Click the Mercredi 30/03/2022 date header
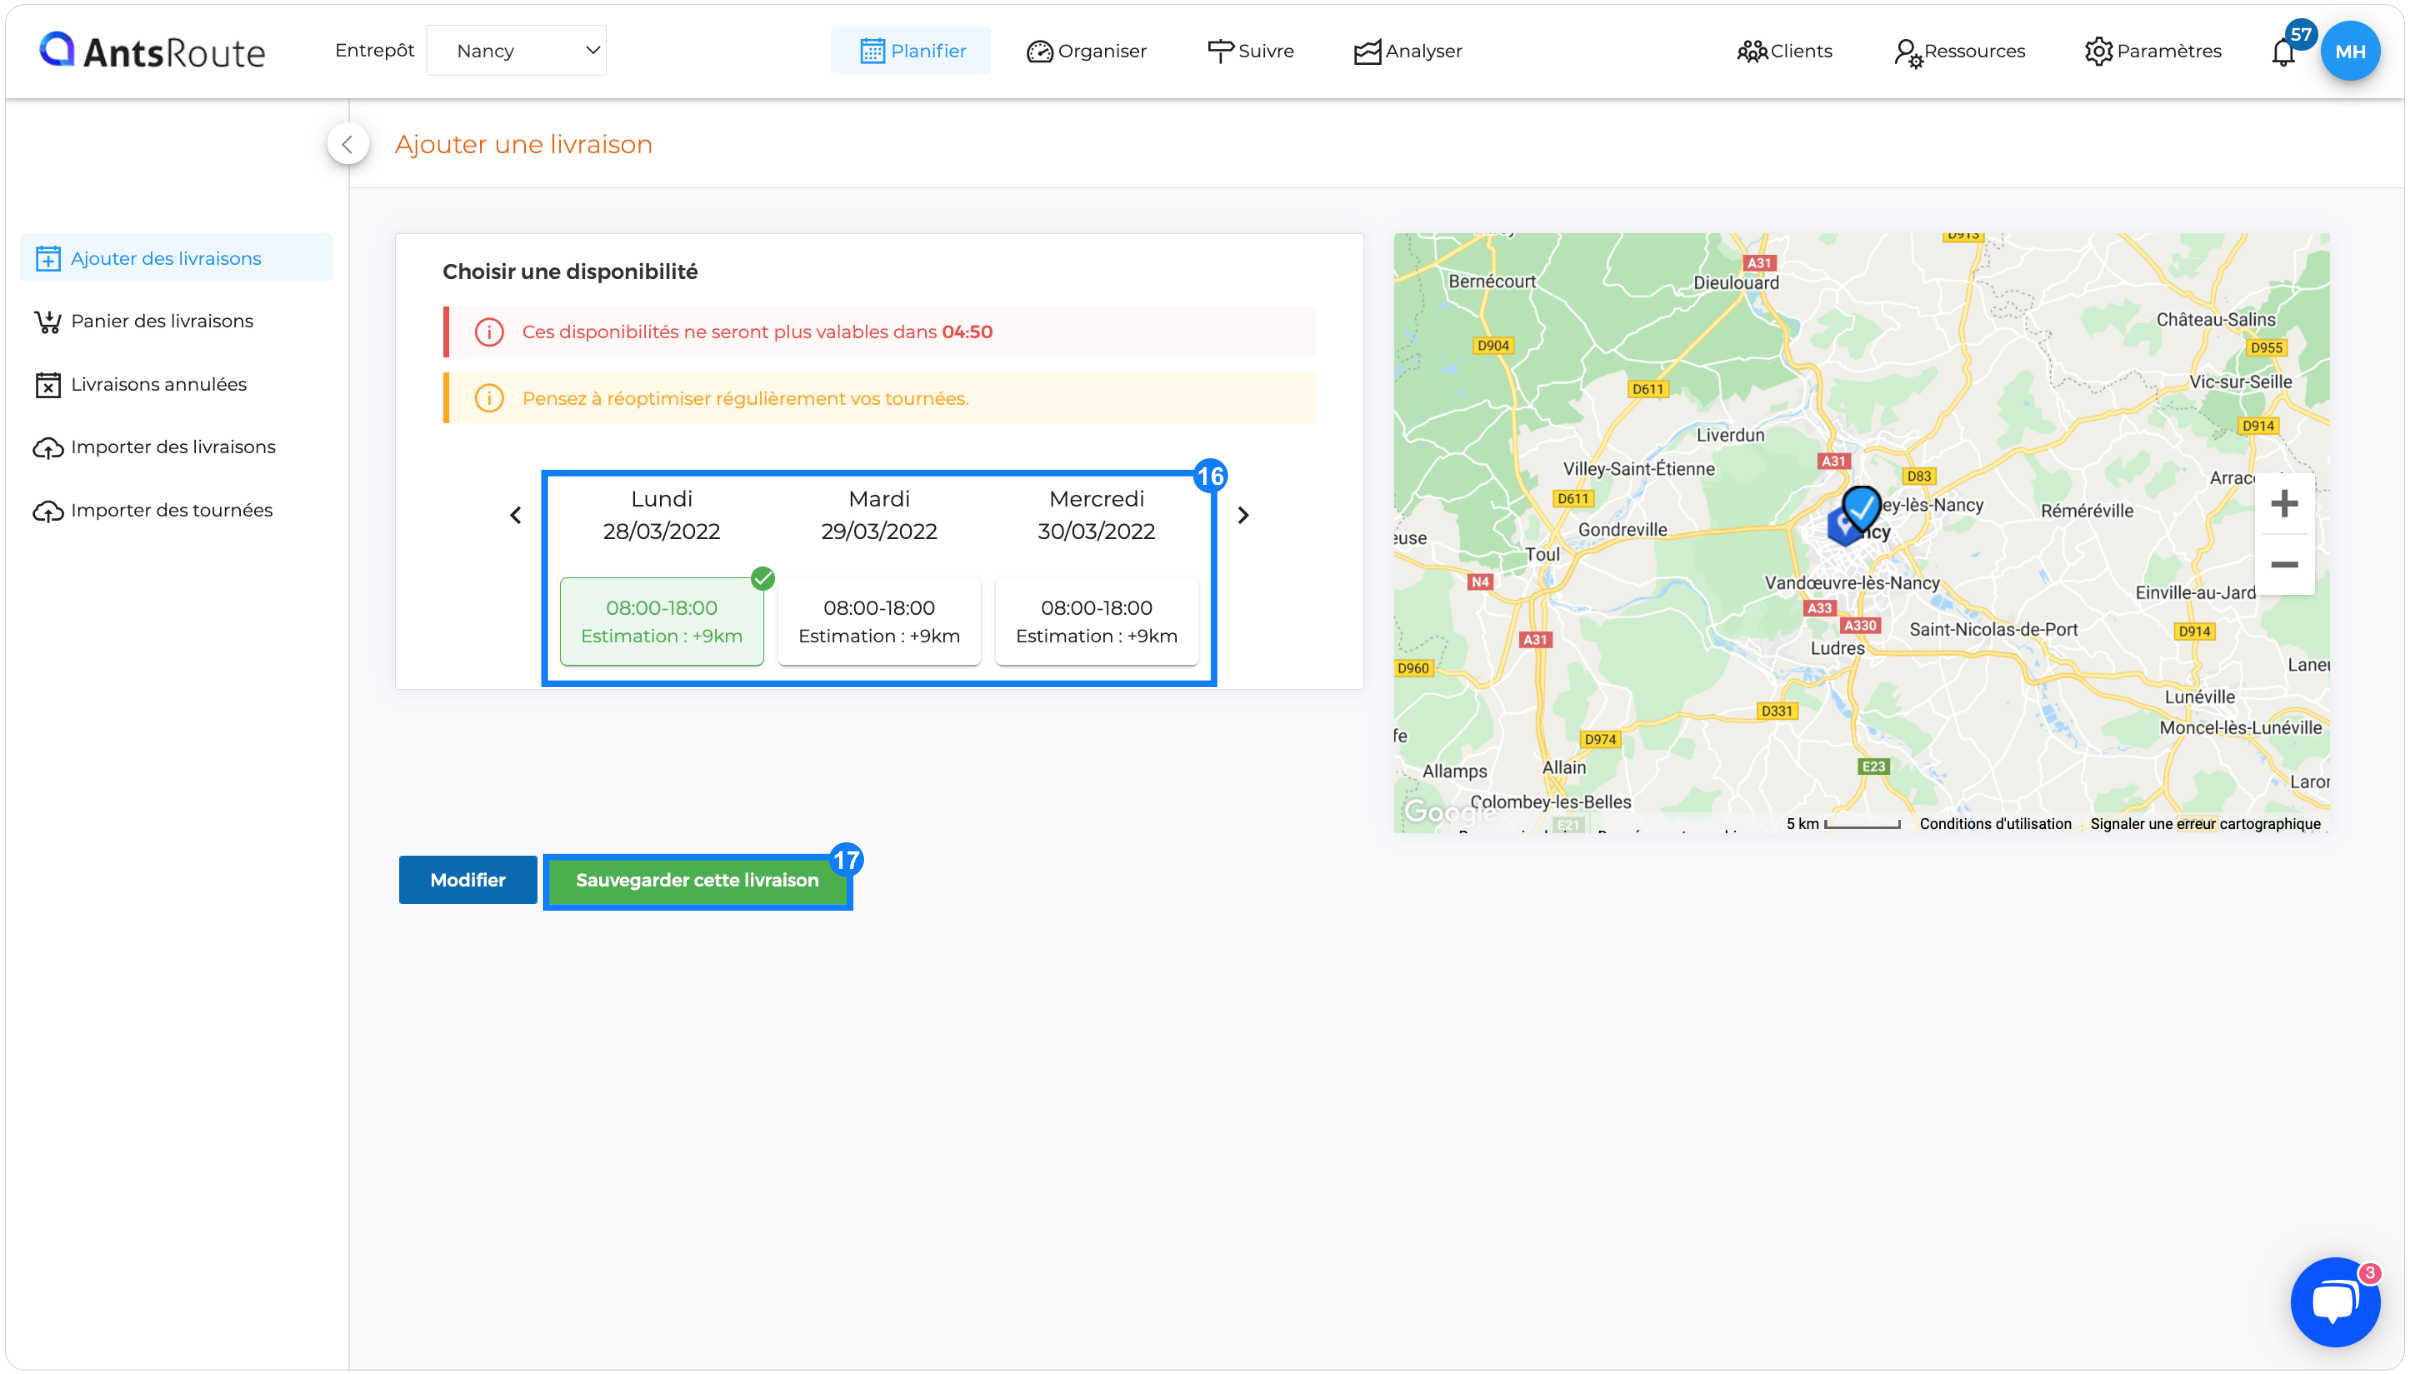The height and width of the screenshot is (1374, 2409). tap(1097, 515)
